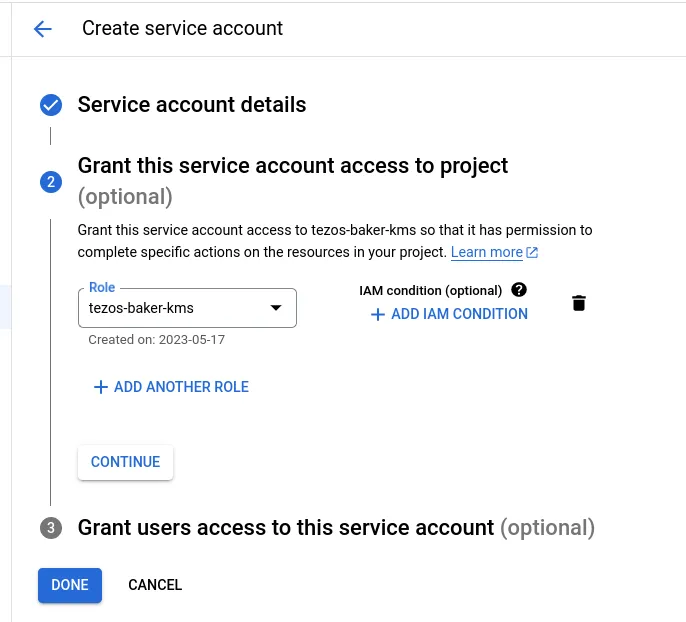Delete the role with the trash icon
The image size is (686, 622).
click(x=578, y=303)
